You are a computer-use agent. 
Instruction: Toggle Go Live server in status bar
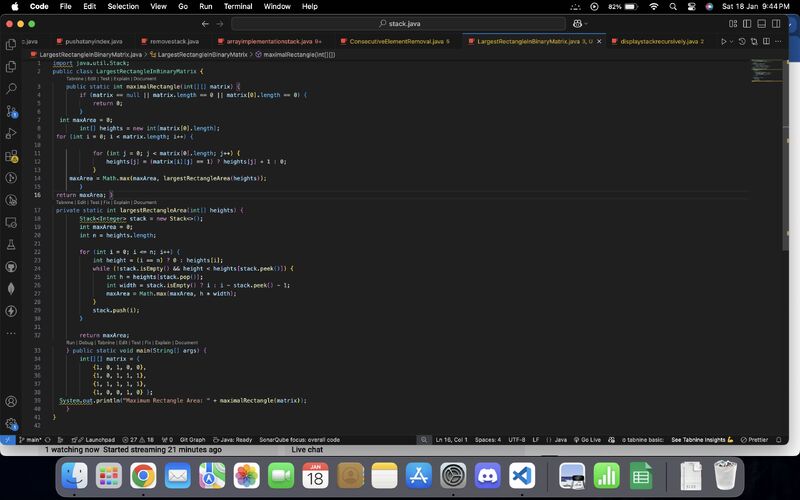click(588, 439)
